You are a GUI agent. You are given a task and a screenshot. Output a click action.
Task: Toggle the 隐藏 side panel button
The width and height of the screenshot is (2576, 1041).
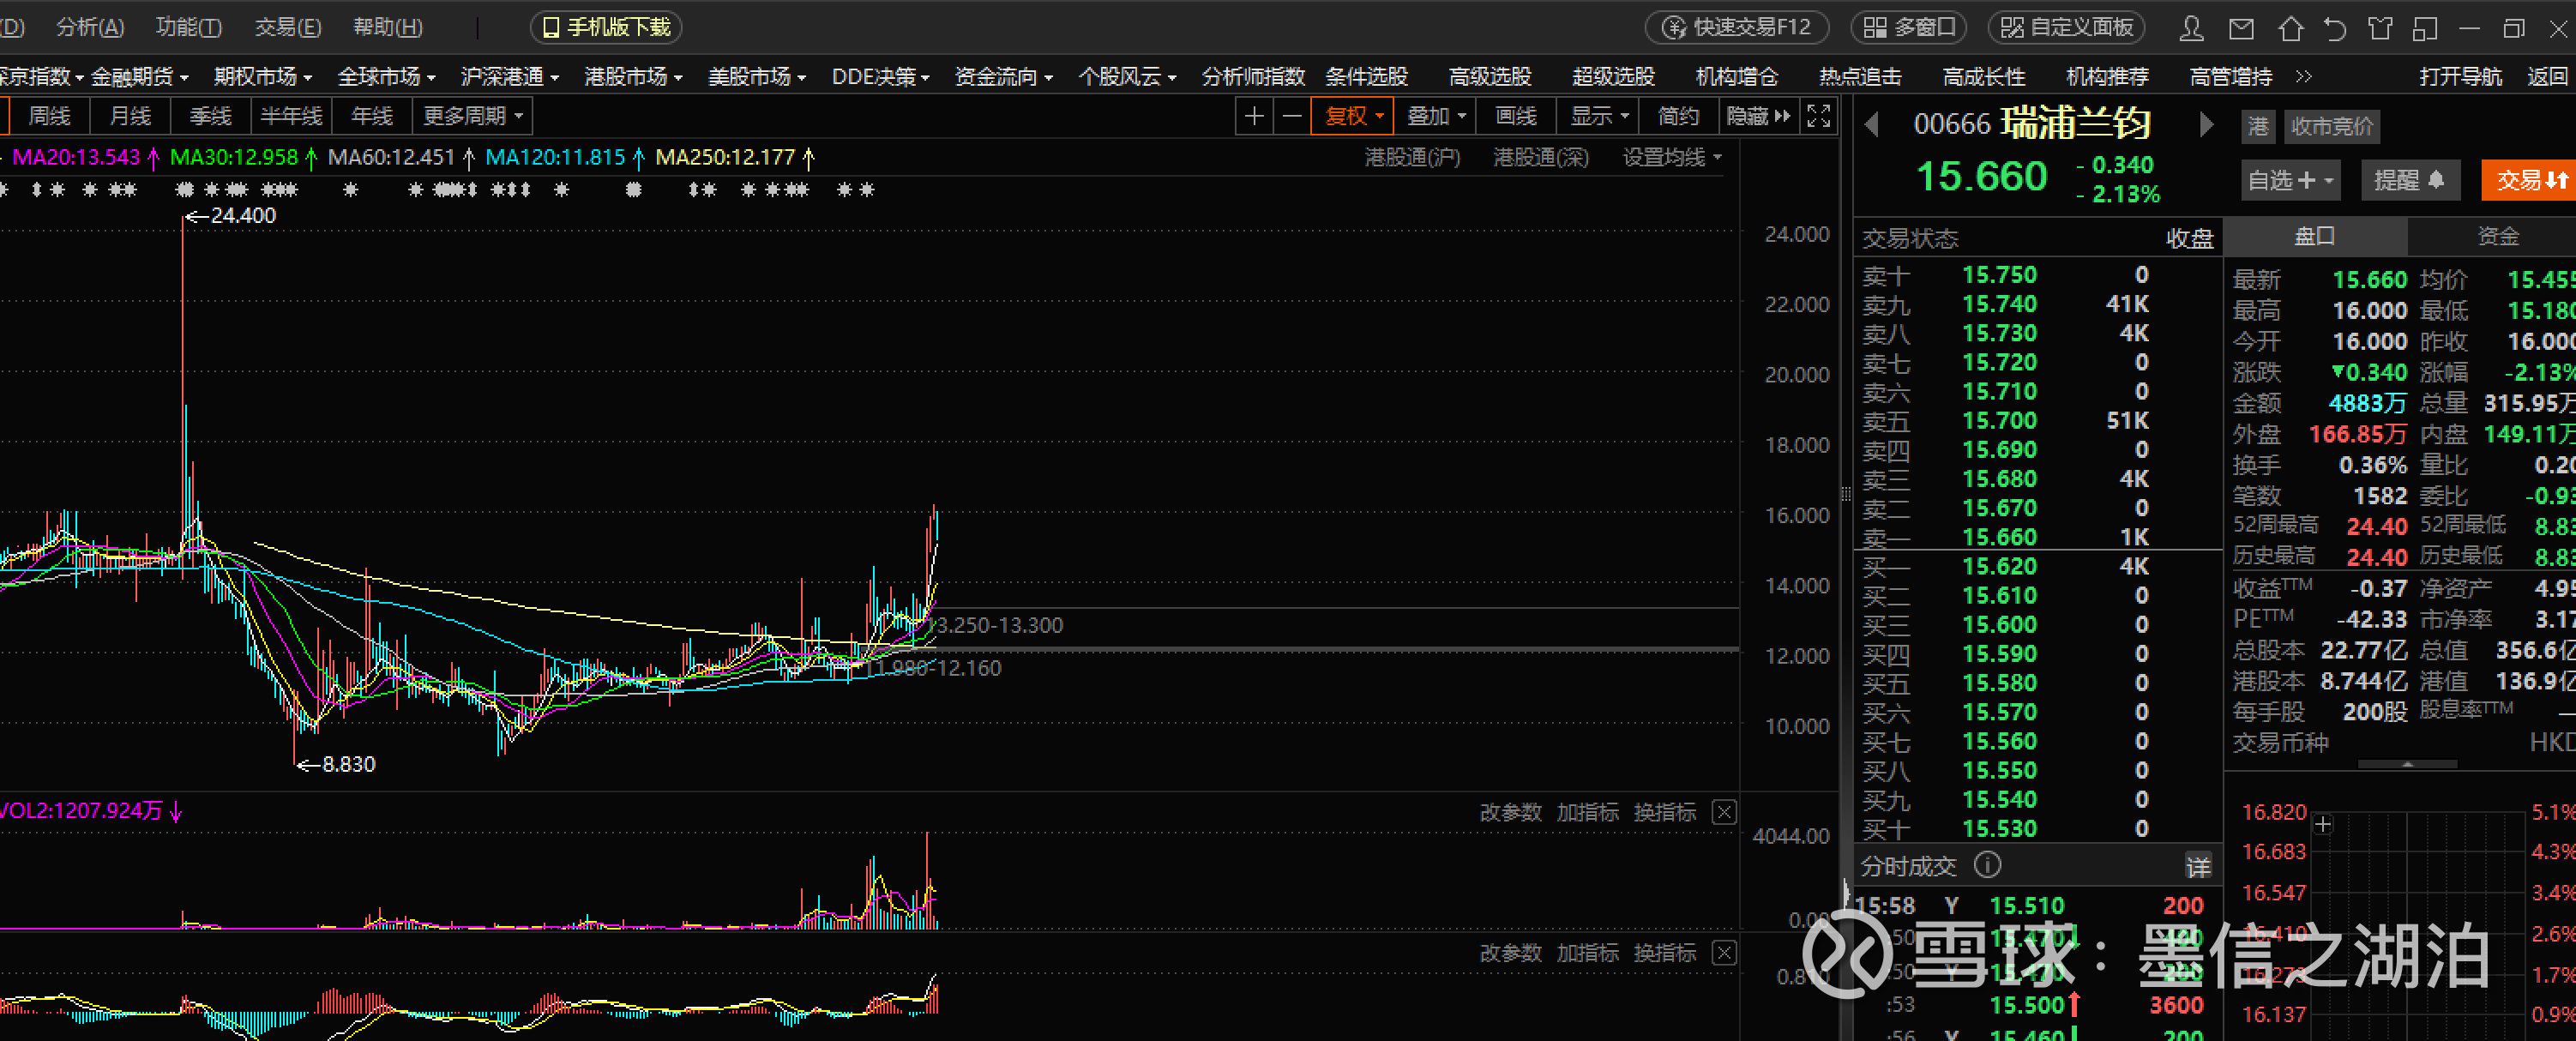click(x=1758, y=117)
